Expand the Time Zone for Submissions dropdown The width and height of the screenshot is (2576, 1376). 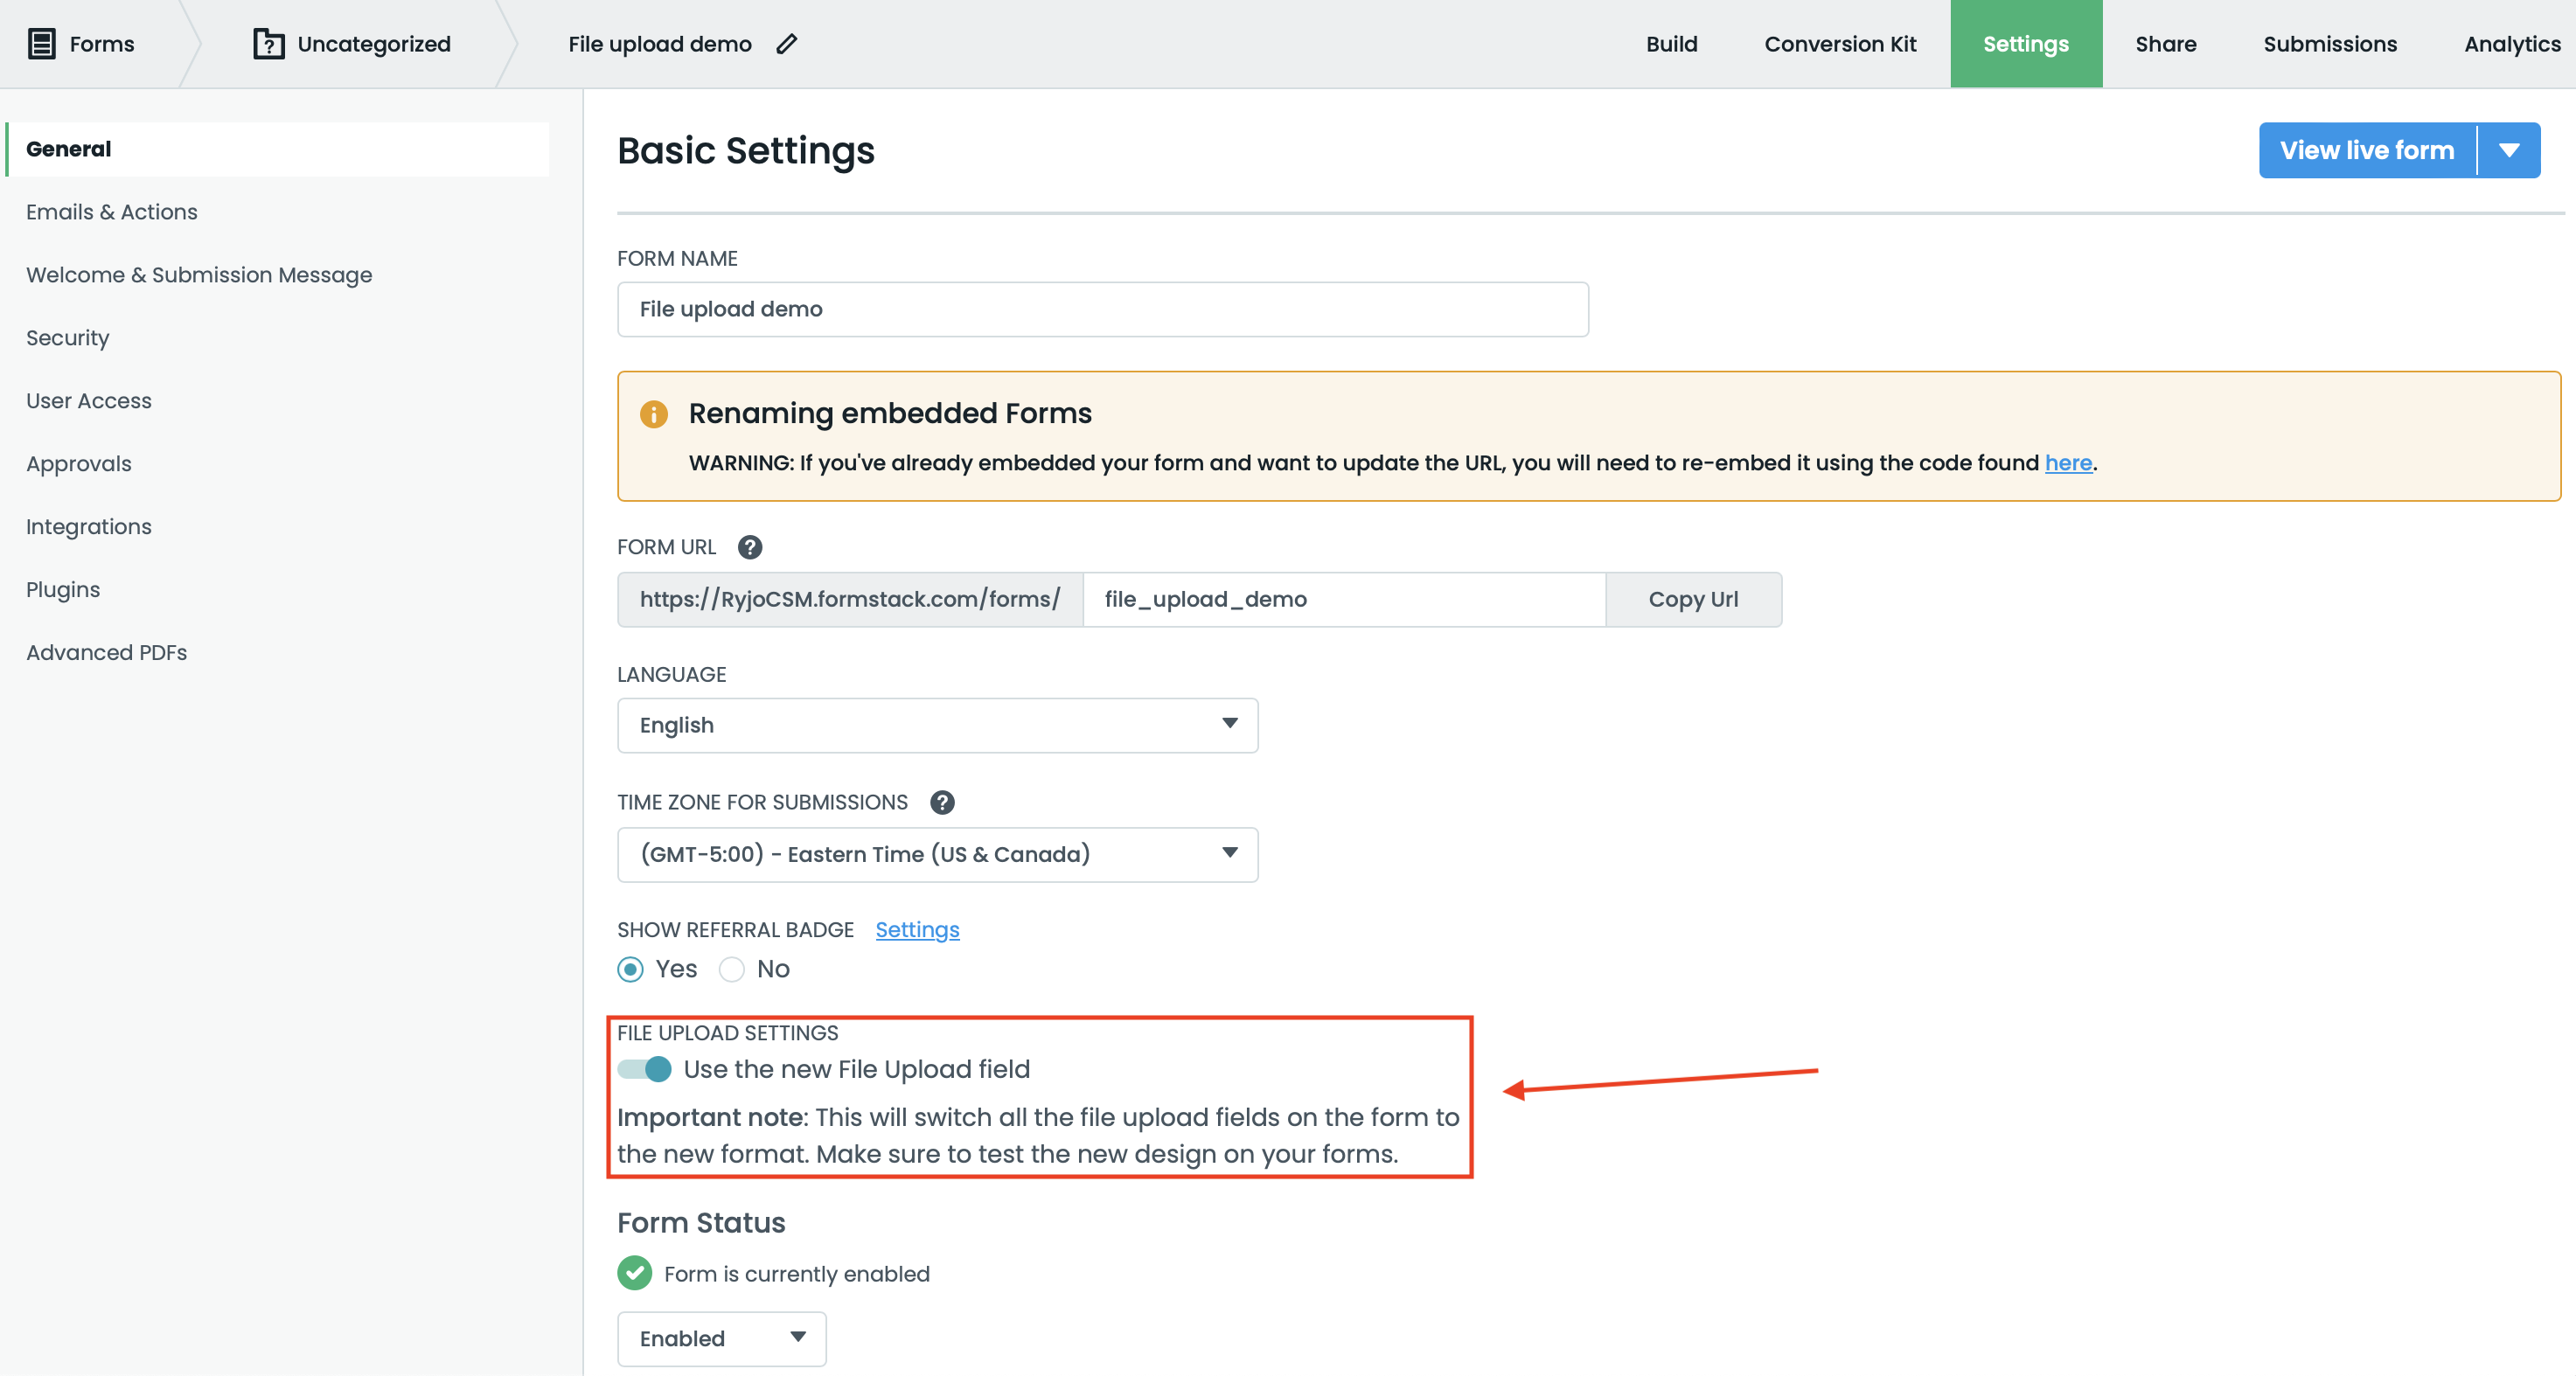pos(937,854)
